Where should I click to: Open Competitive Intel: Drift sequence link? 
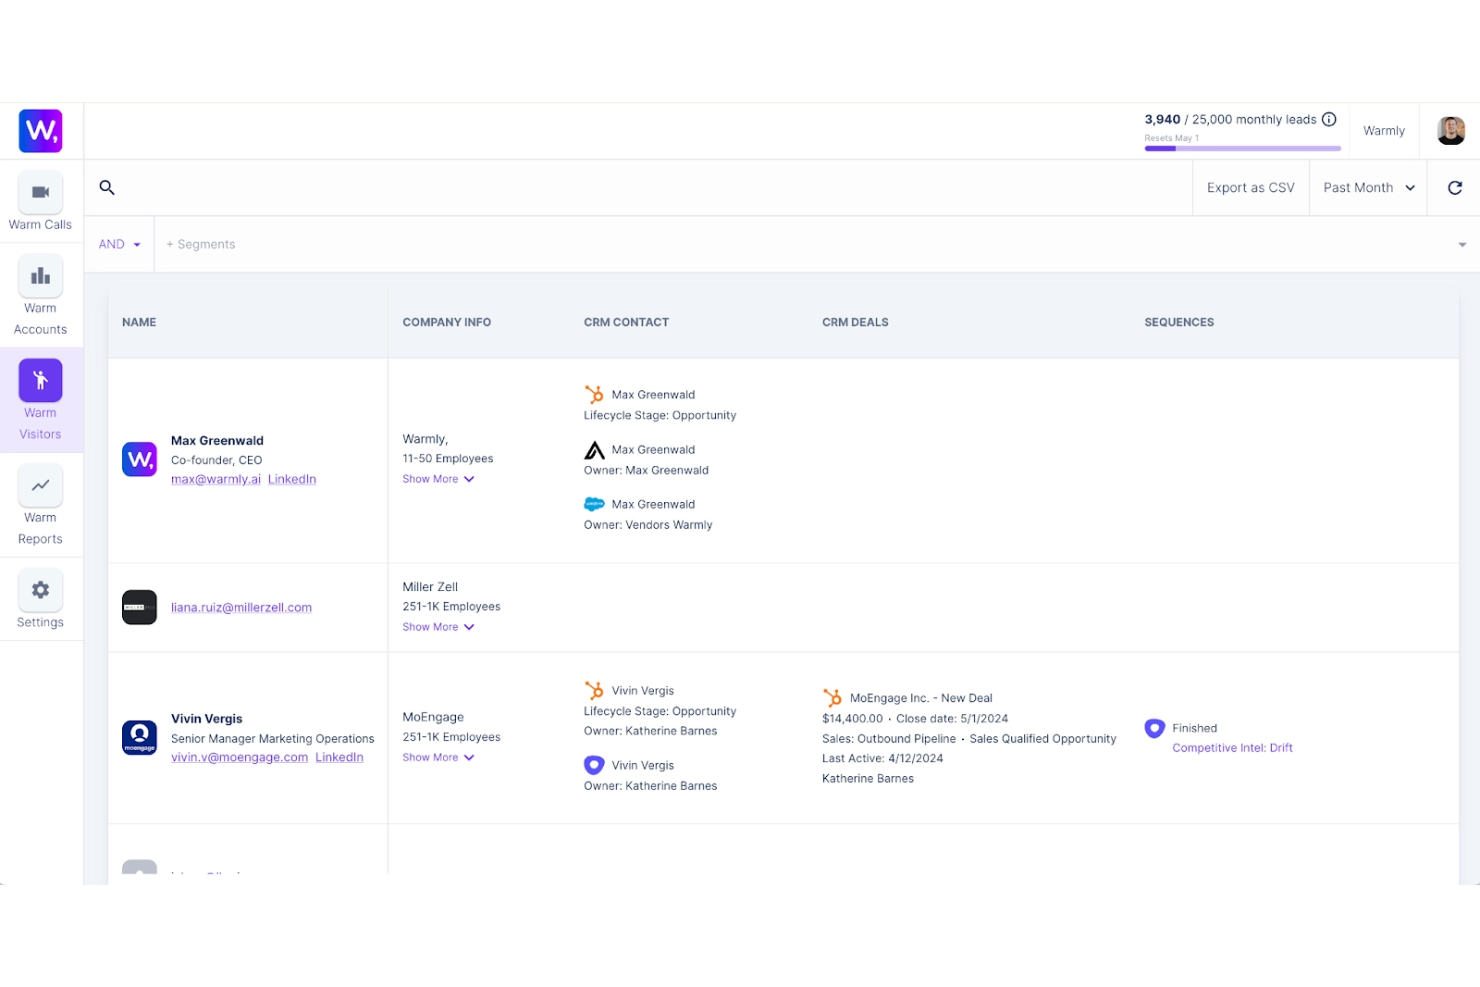point(1232,748)
